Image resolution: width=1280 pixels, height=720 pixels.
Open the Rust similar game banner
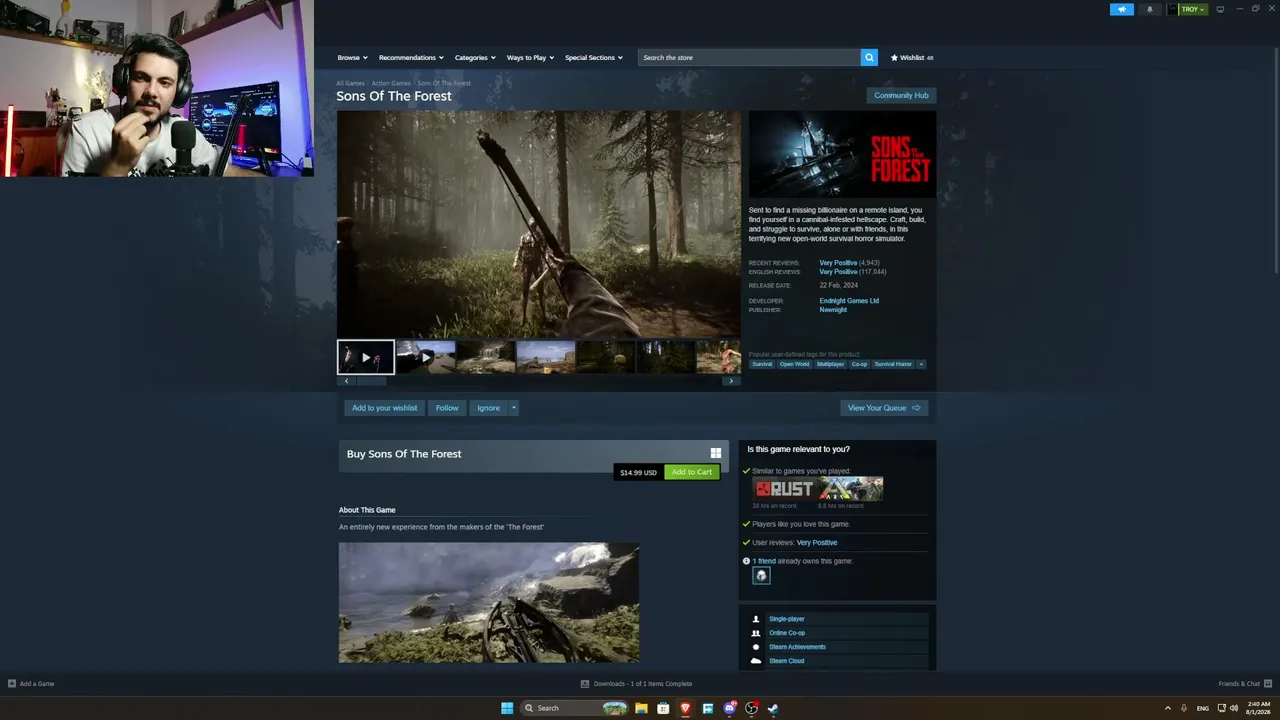(x=785, y=489)
